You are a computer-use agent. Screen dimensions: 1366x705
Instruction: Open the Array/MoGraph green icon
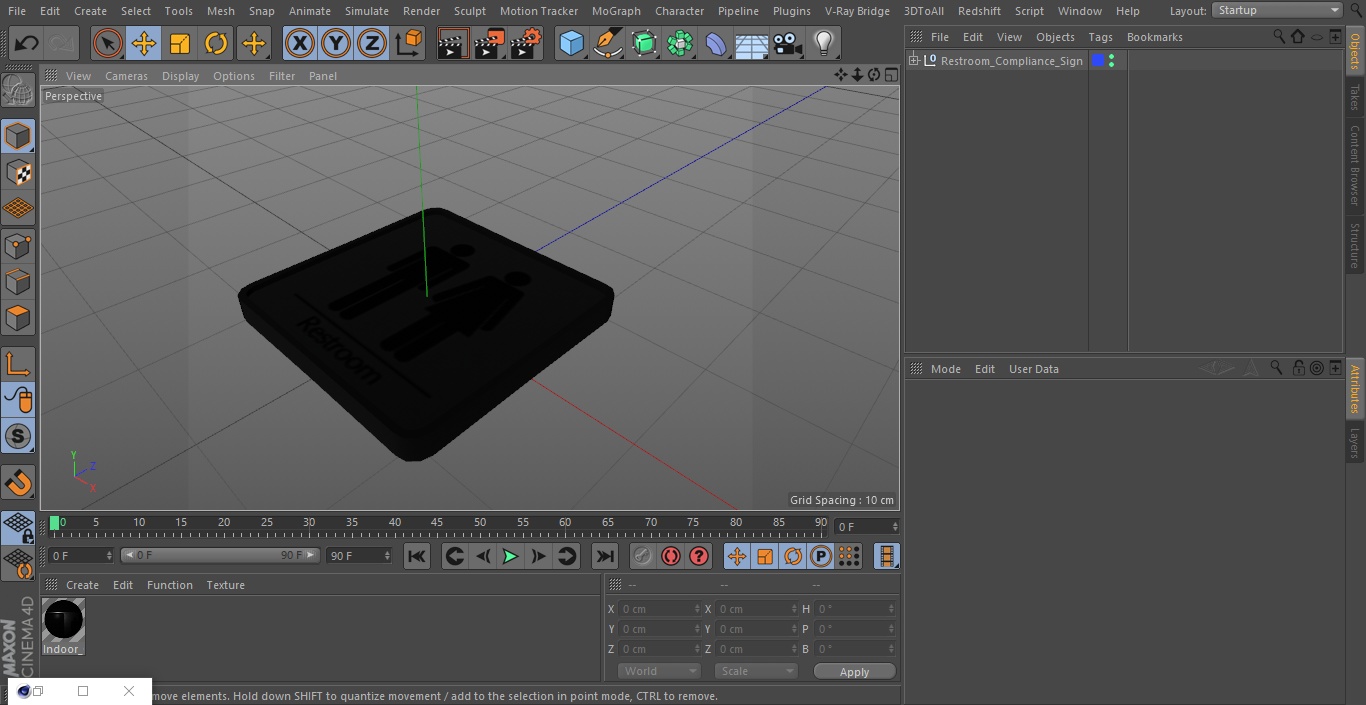(680, 43)
